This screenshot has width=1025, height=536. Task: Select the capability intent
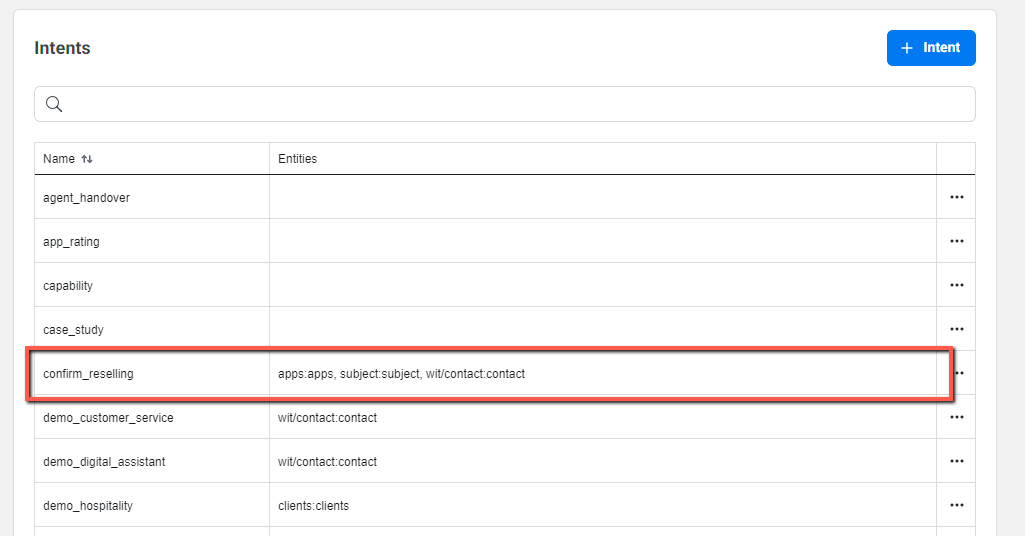pos(68,286)
